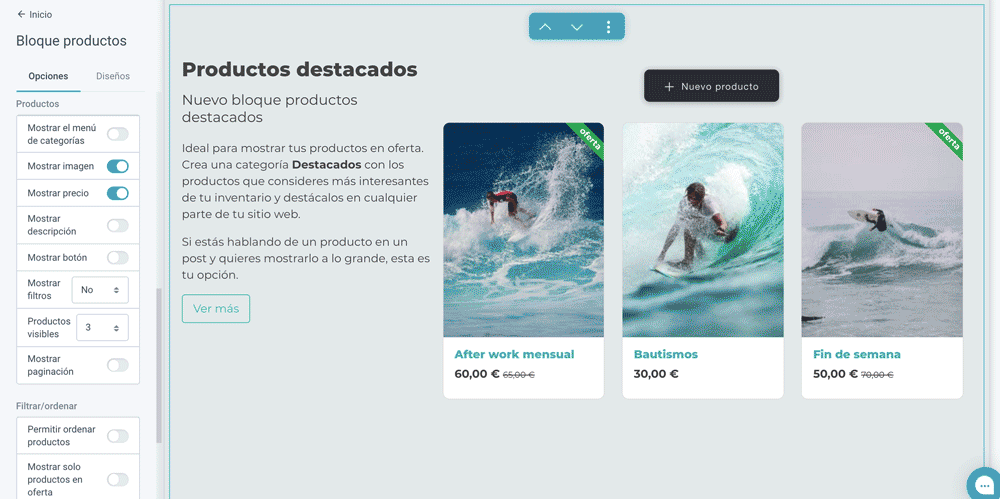
Task: Turn off the Mostrar precio switch
Action: click(x=117, y=193)
